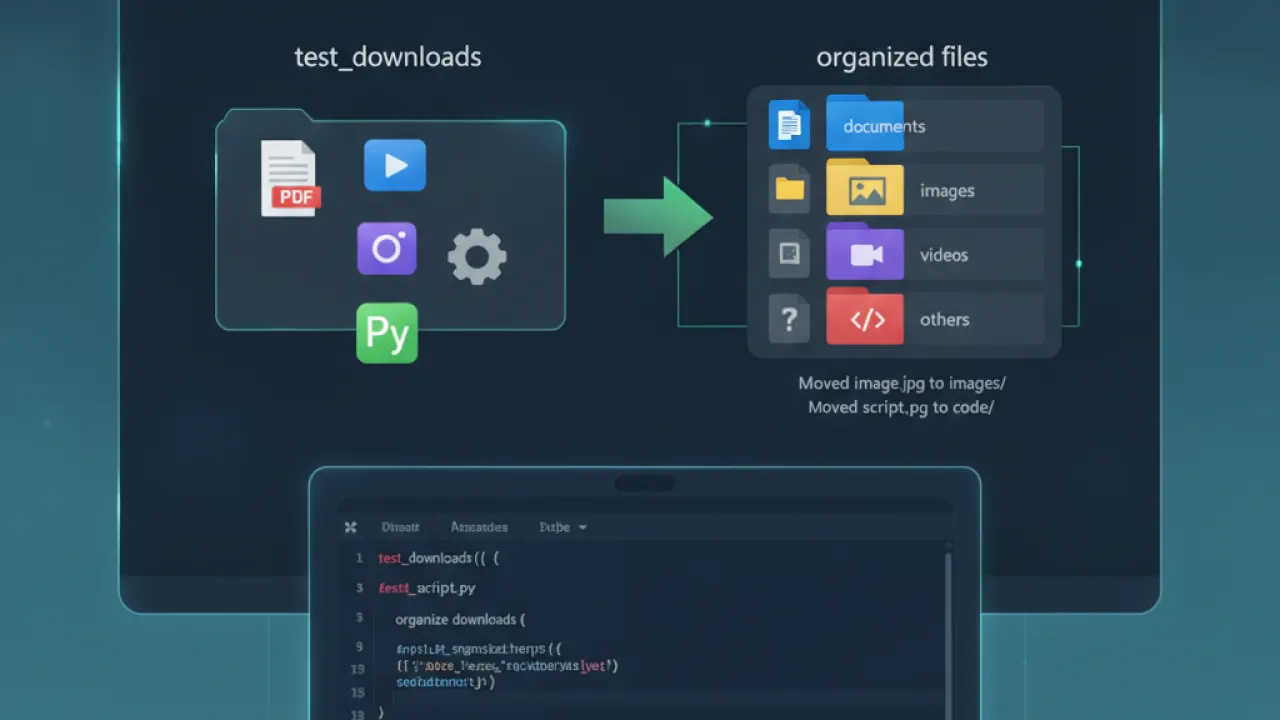Click the X icon in editor toolbar
Screen dimensions: 1280x720
pyautogui.click(x=350, y=527)
